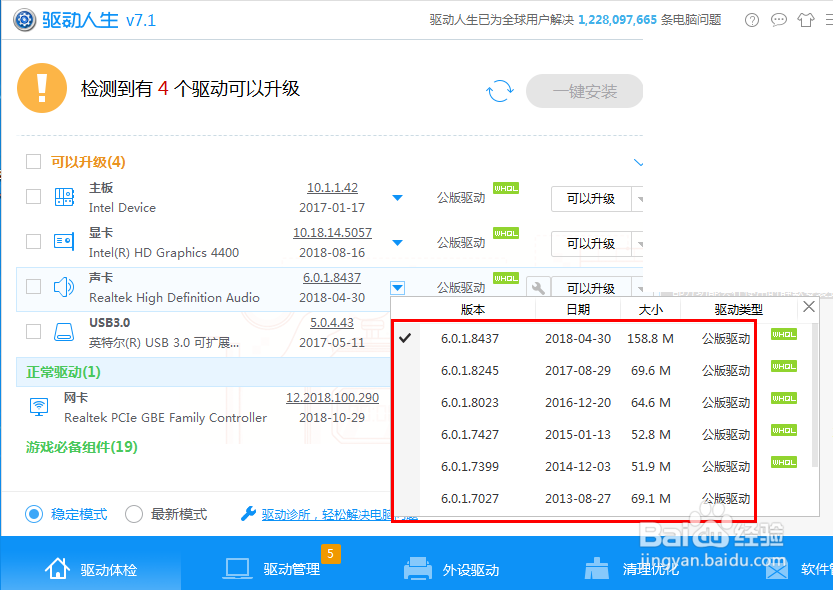Click WHQL badge in 声卡 row
The width and height of the screenshot is (833, 590).
click(506, 278)
